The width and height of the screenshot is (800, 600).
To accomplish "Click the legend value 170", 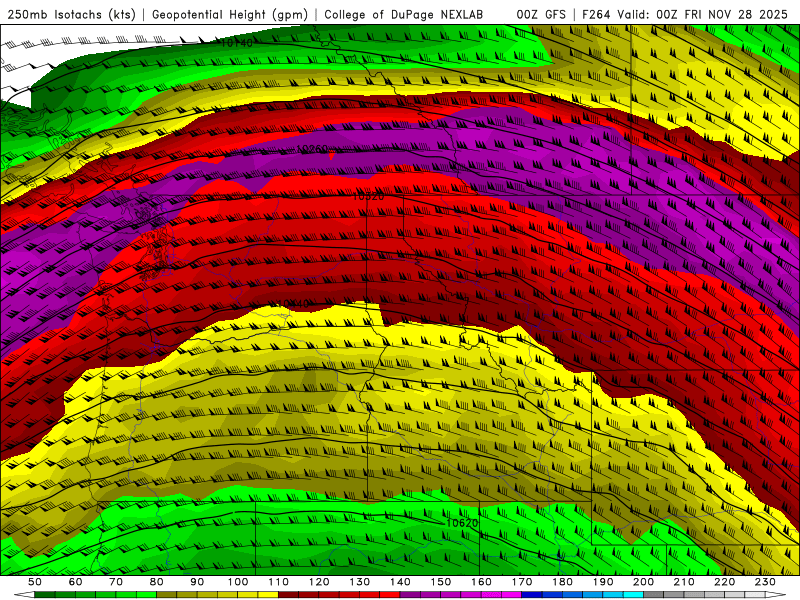I will 522,582.
